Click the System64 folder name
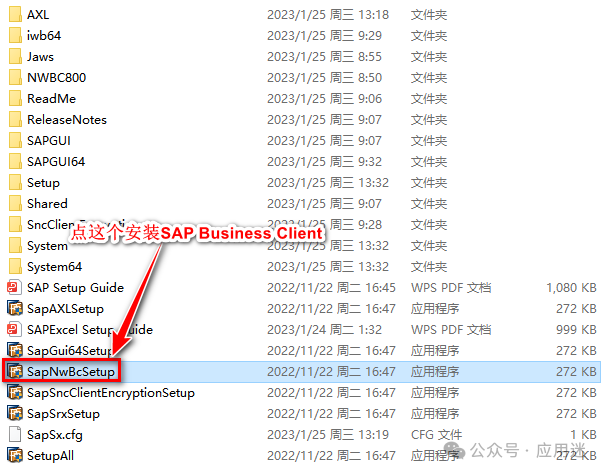The height and width of the screenshot is (474, 605). [54, 266]
